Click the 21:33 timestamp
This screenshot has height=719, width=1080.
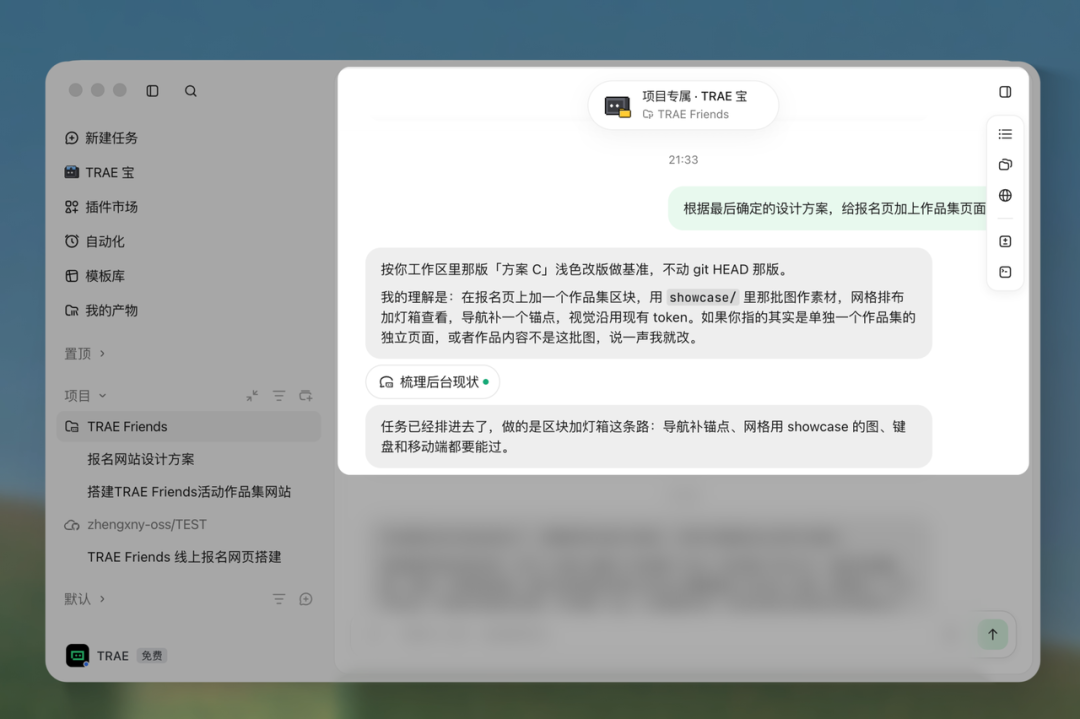(x=683, y=160)
